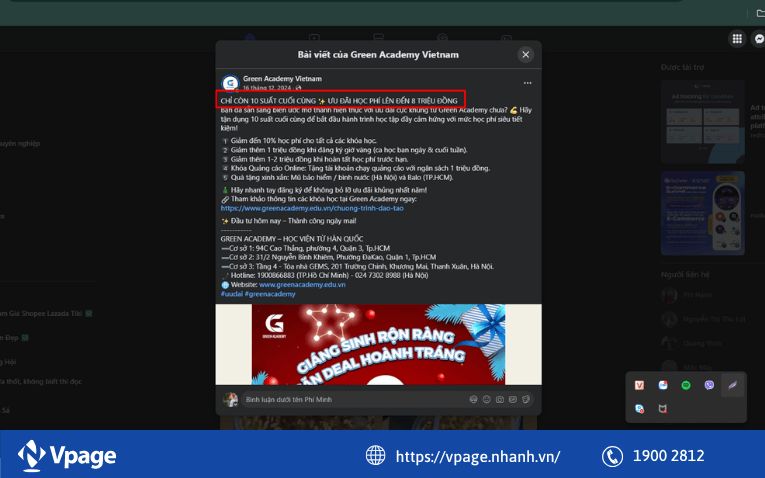
Task: Open the McAfee shield in tray popup
Action: tap(663, 409)
